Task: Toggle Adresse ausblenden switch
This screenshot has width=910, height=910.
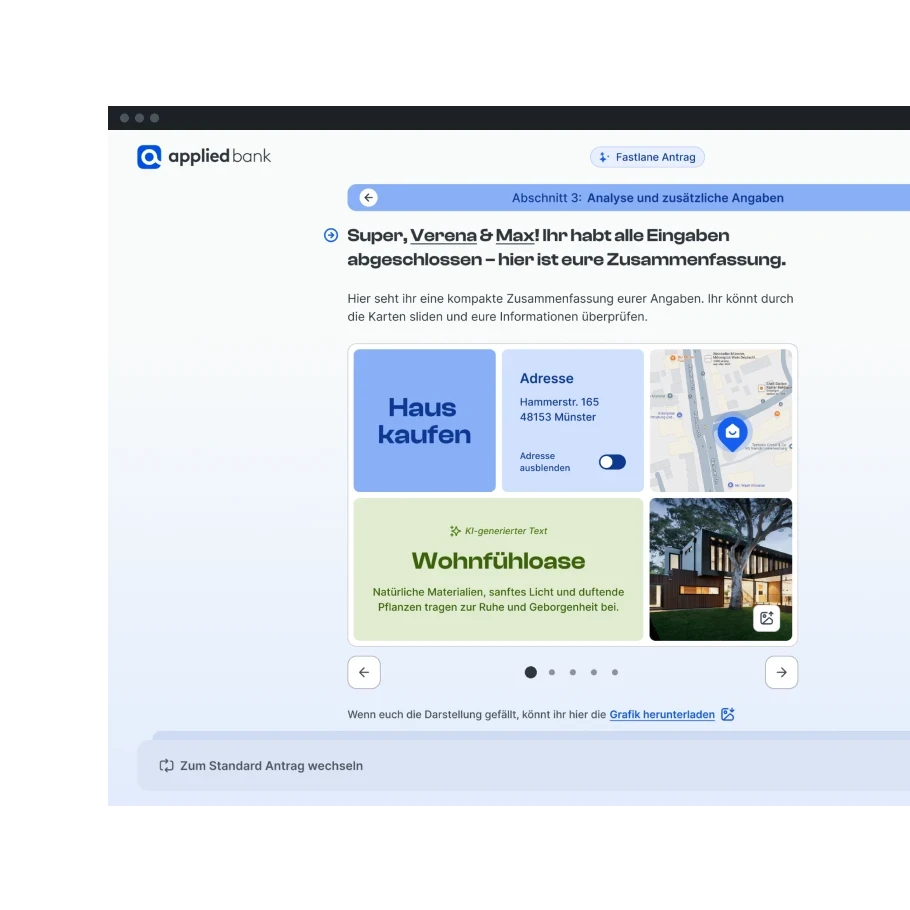Action: (612, 462)
